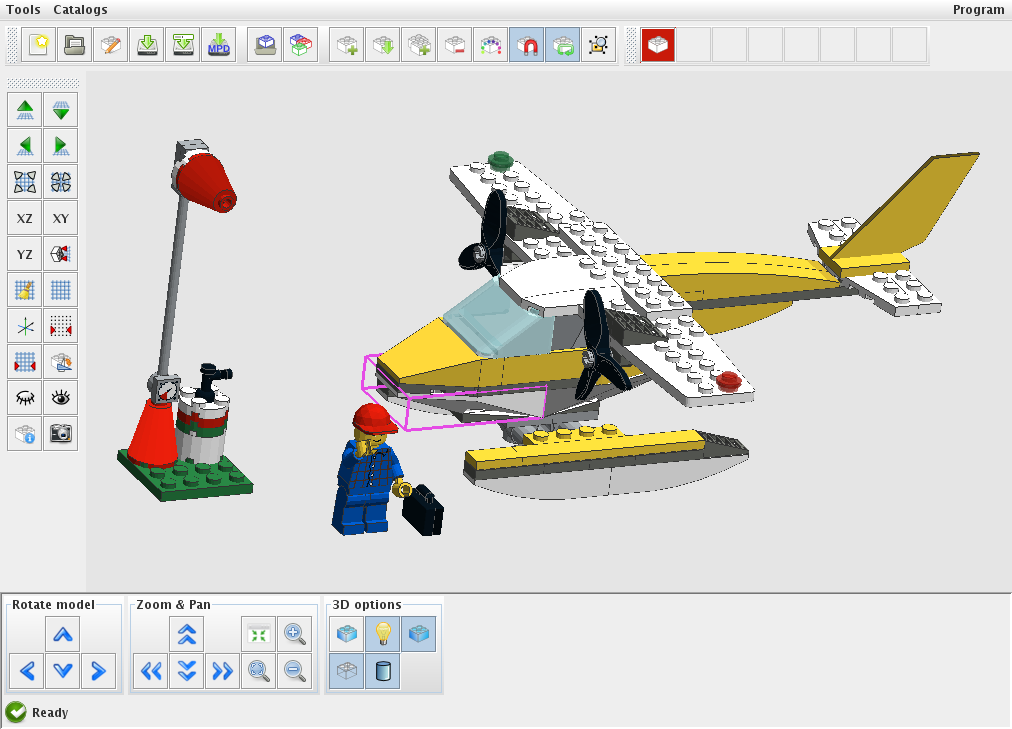Zoom in with plus magnifier
Screen dimensions: 1012x729
tap(294, 635)
